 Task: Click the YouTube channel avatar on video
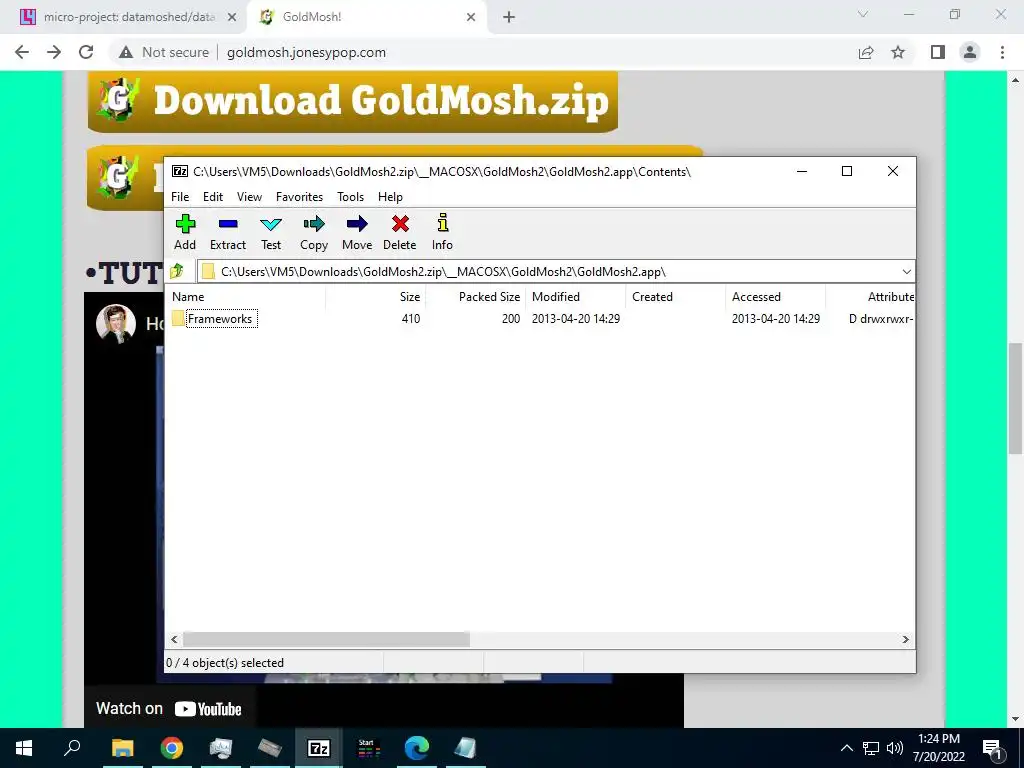(x=116, y=324)
